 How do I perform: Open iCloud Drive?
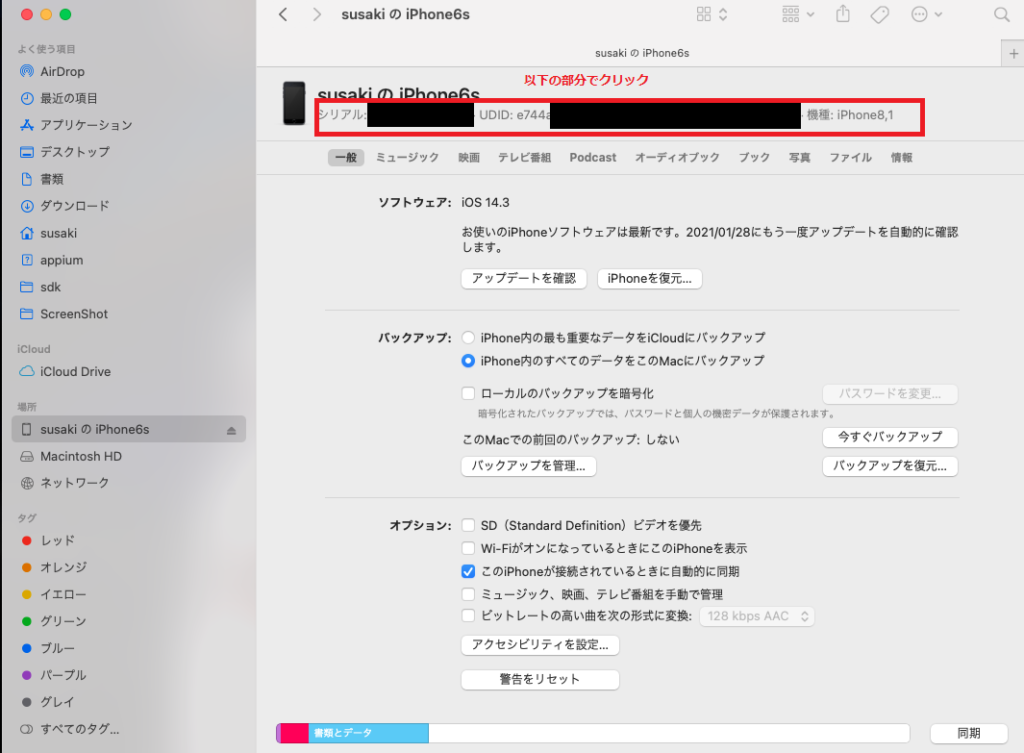(75, 372)
